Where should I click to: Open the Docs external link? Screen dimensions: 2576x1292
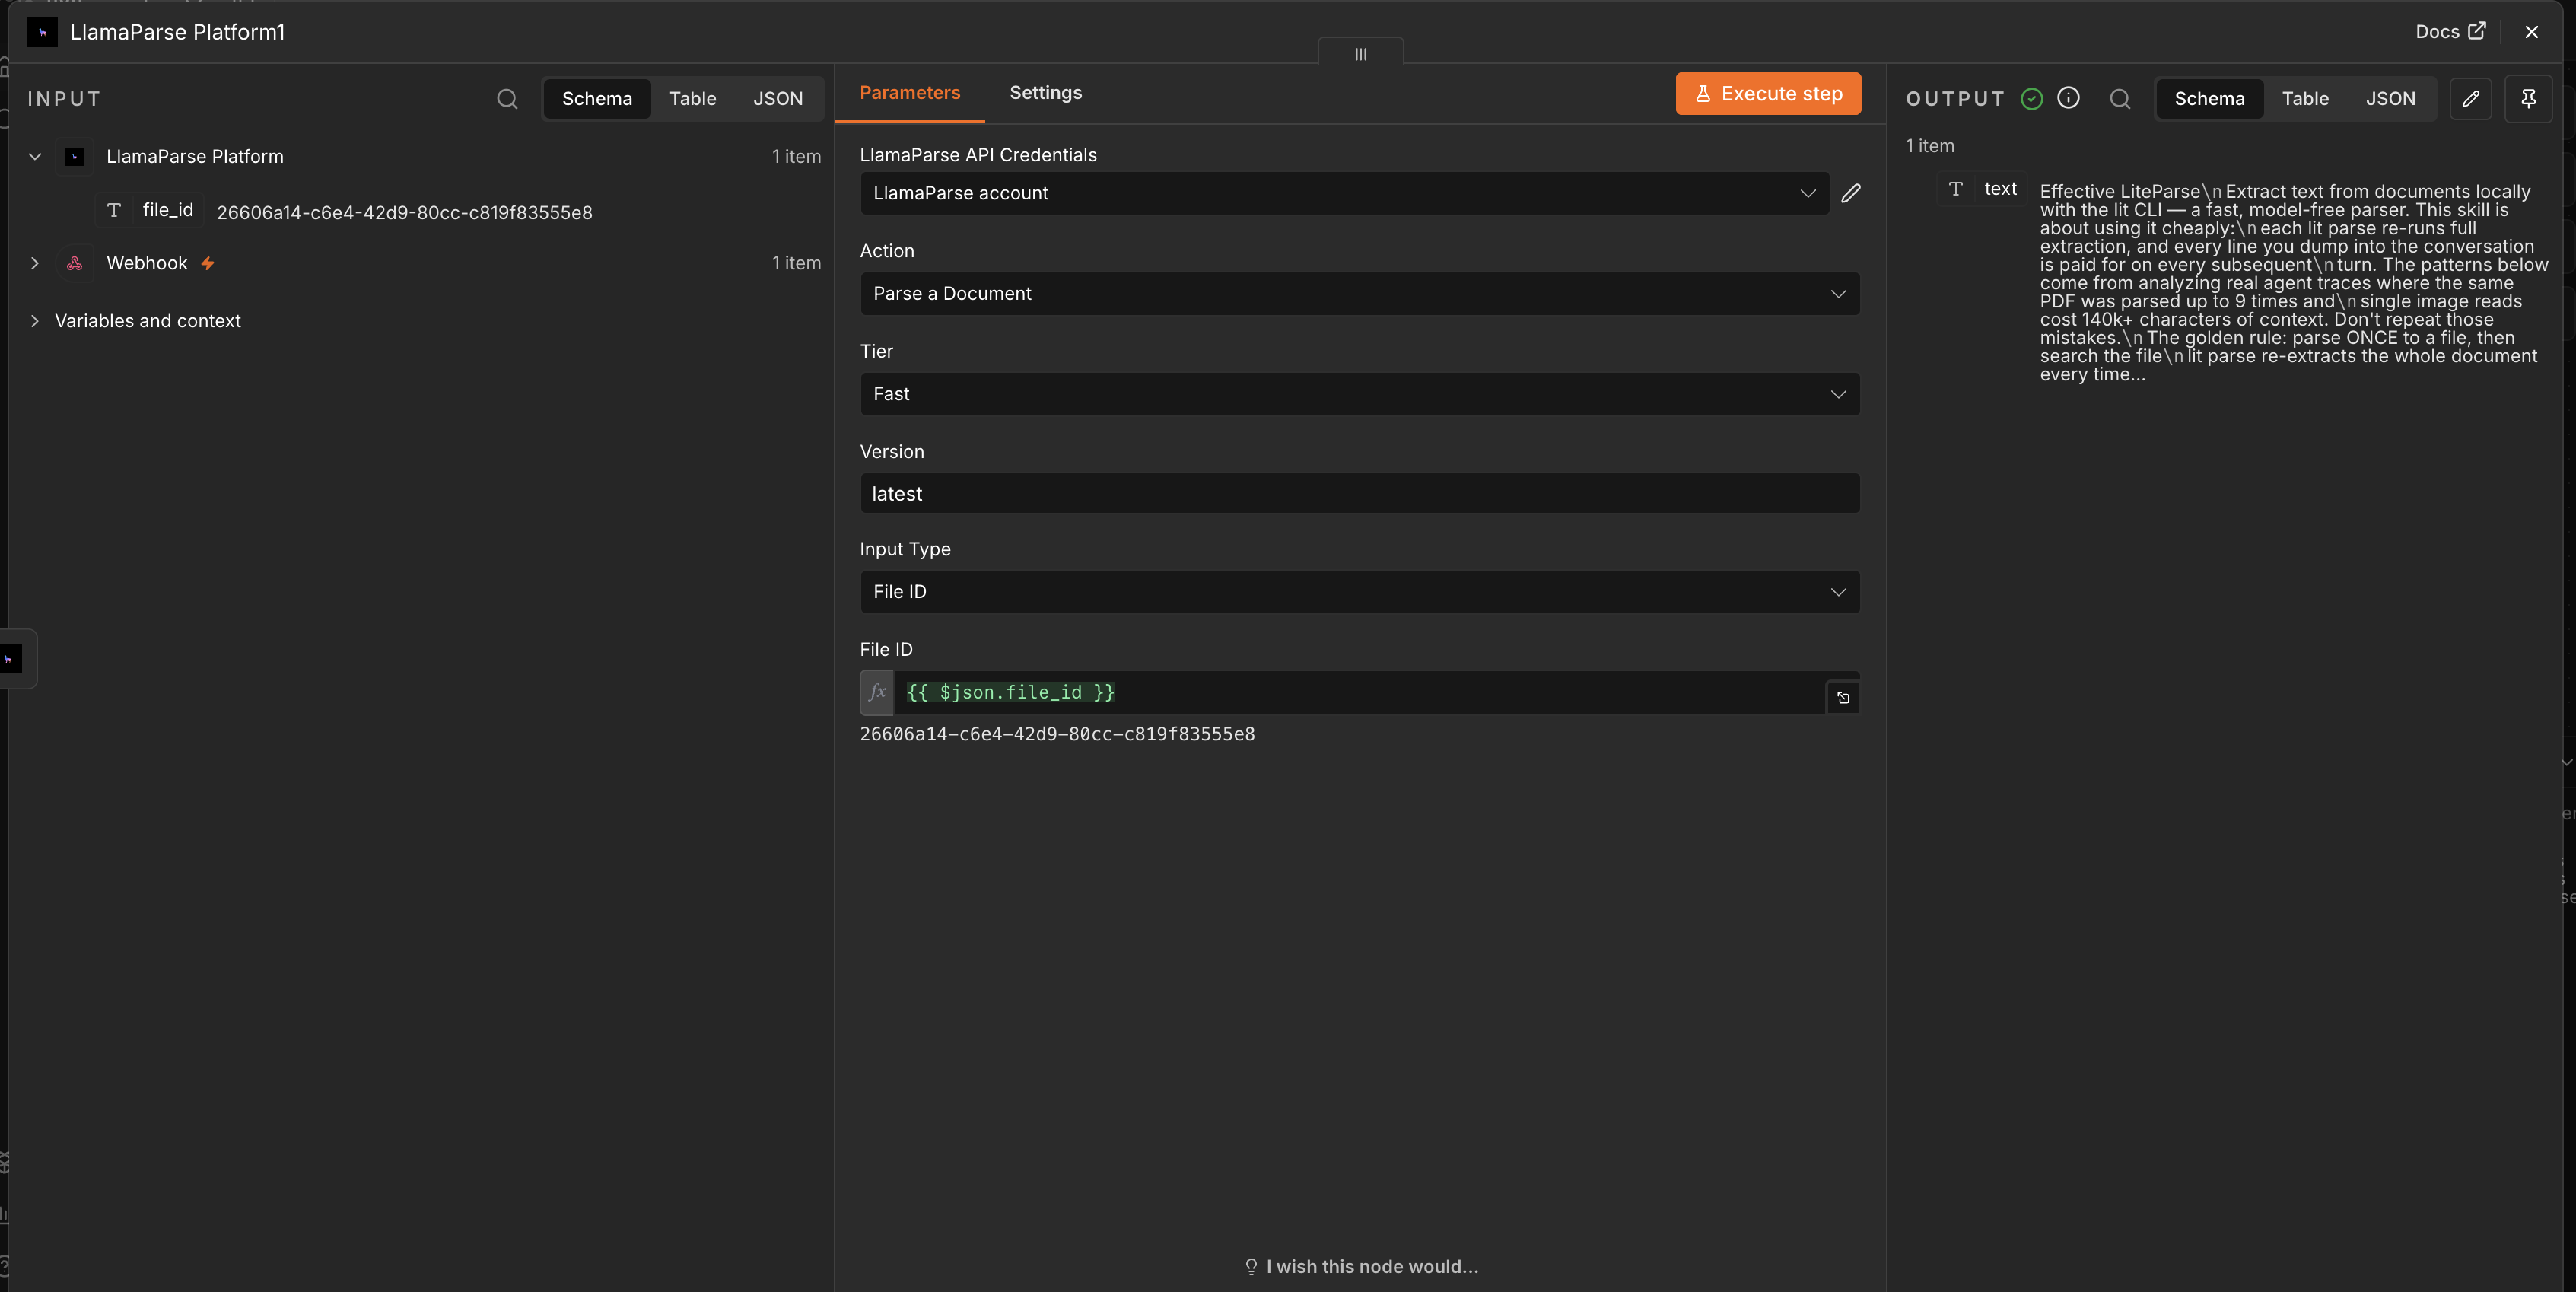[x=2450, y=32]
